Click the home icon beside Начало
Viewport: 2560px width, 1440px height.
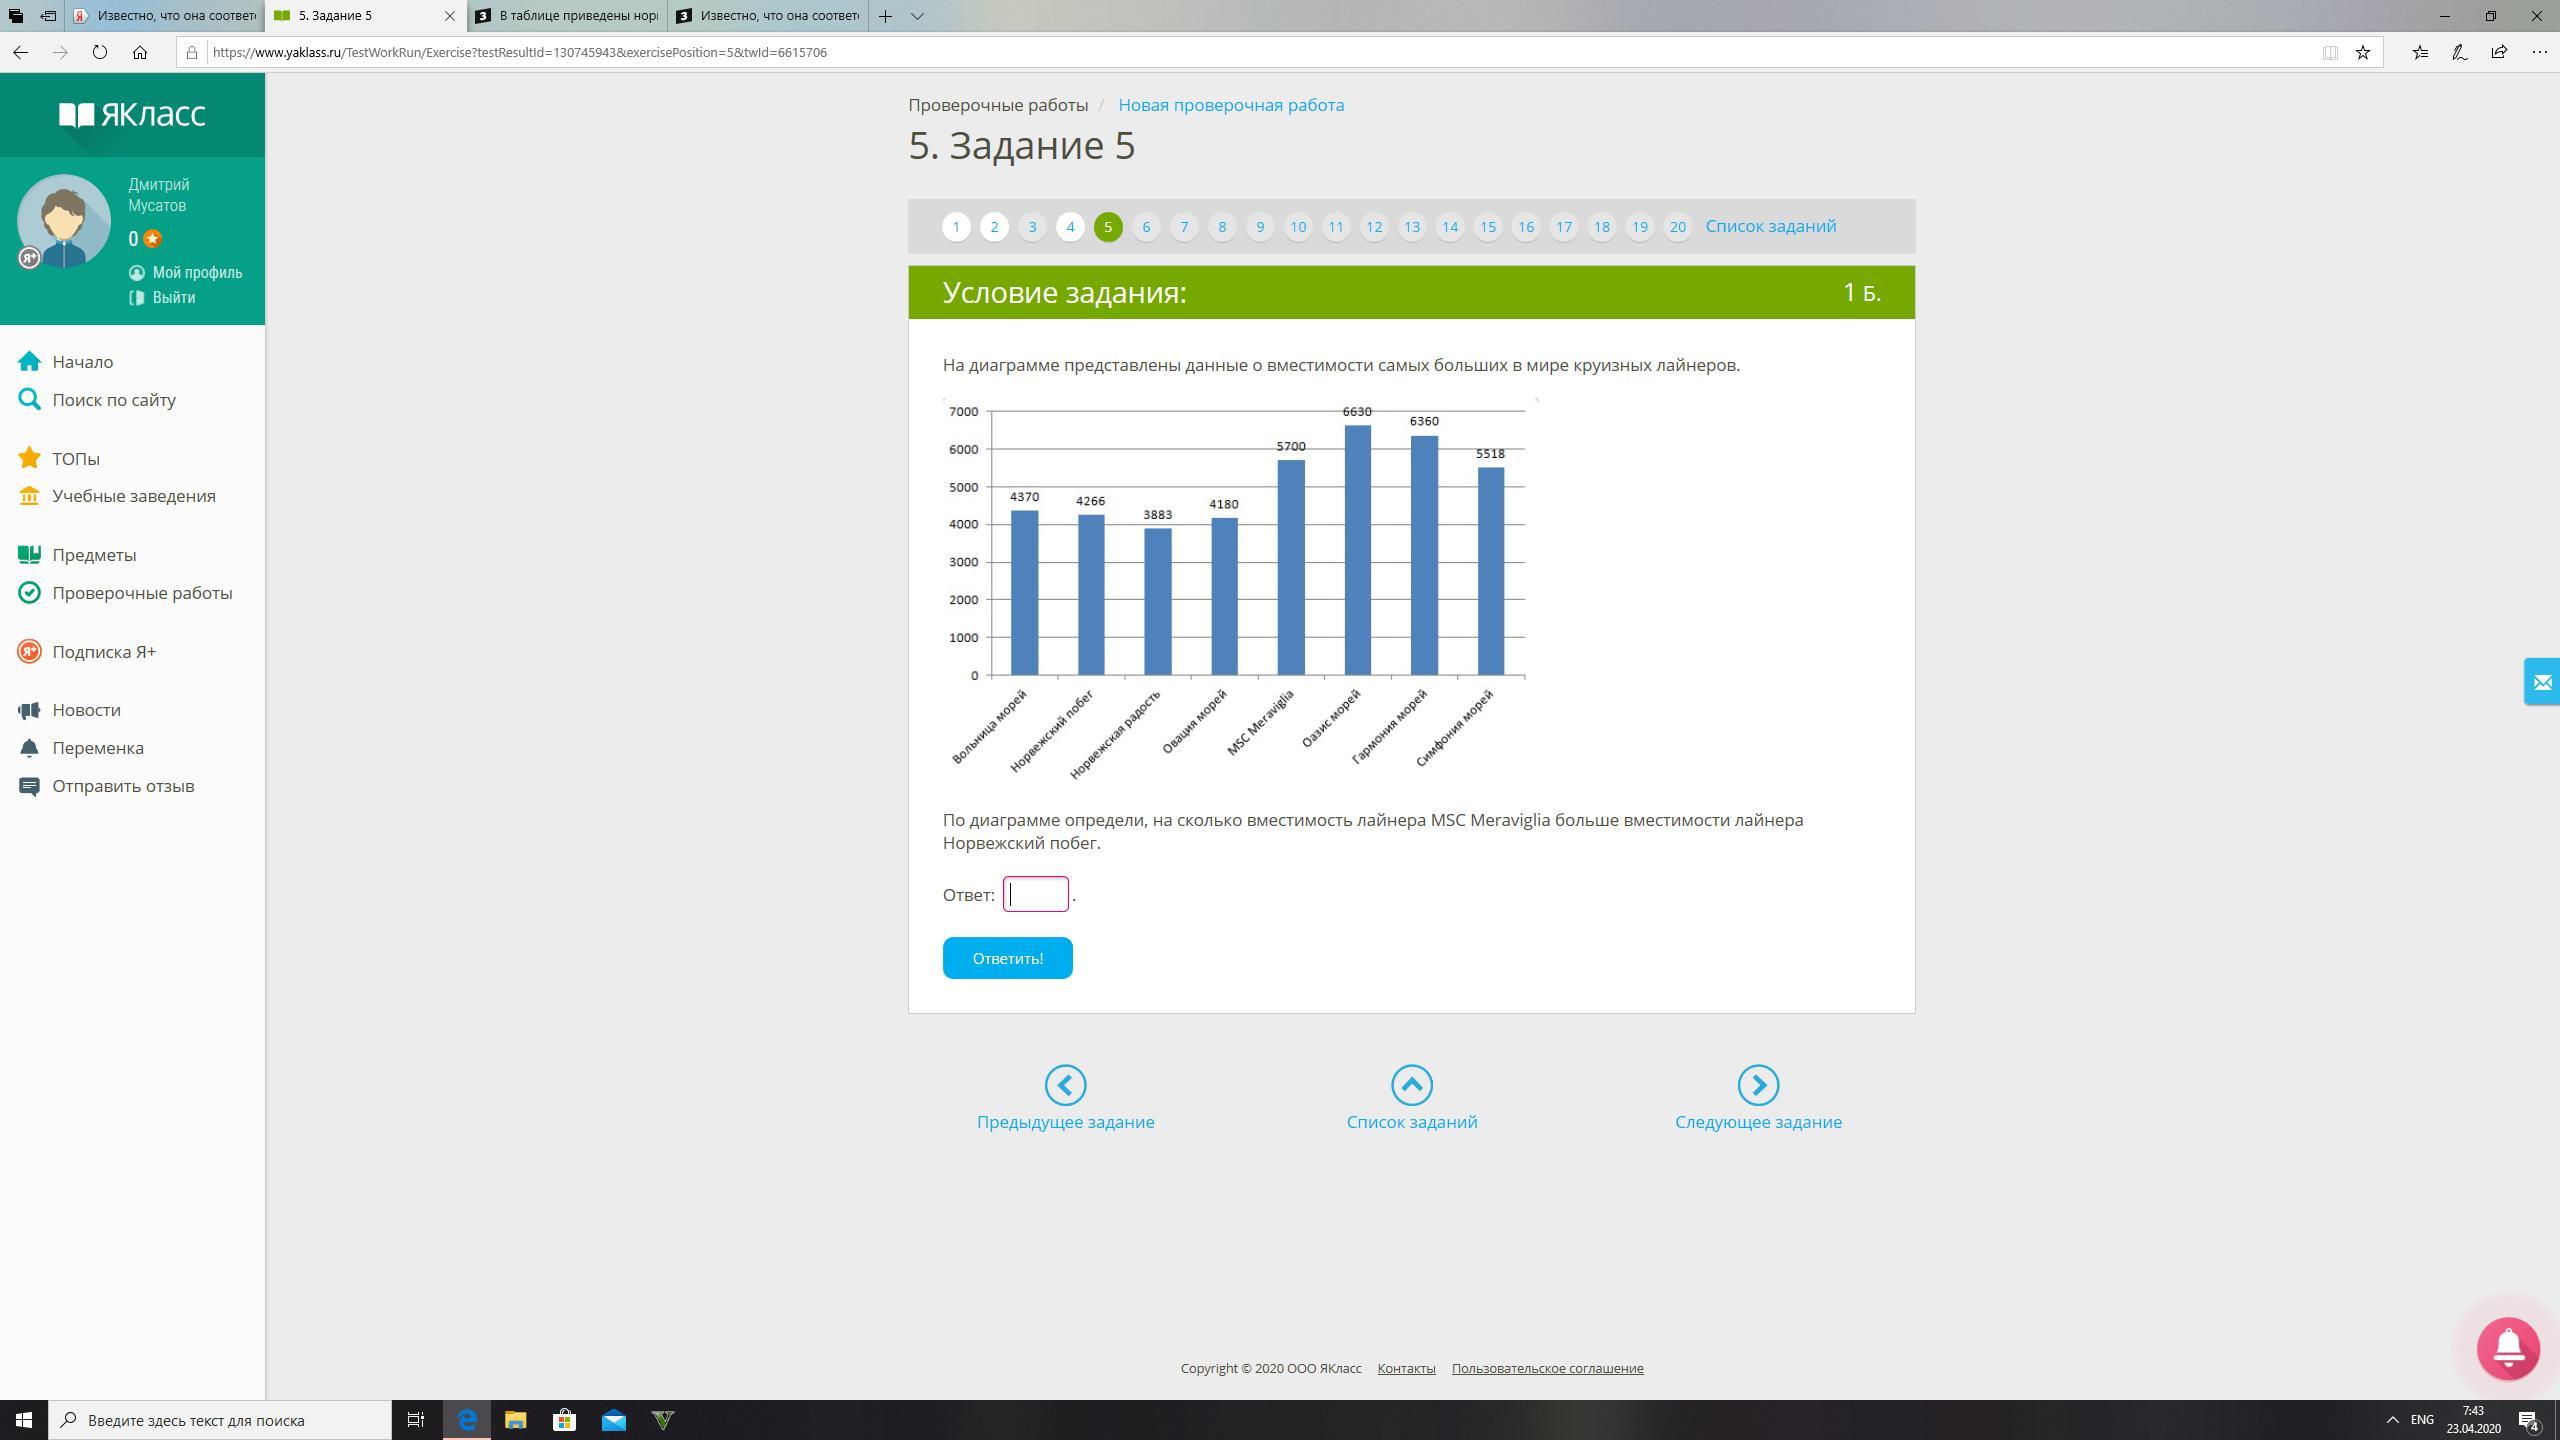point(30,361)
